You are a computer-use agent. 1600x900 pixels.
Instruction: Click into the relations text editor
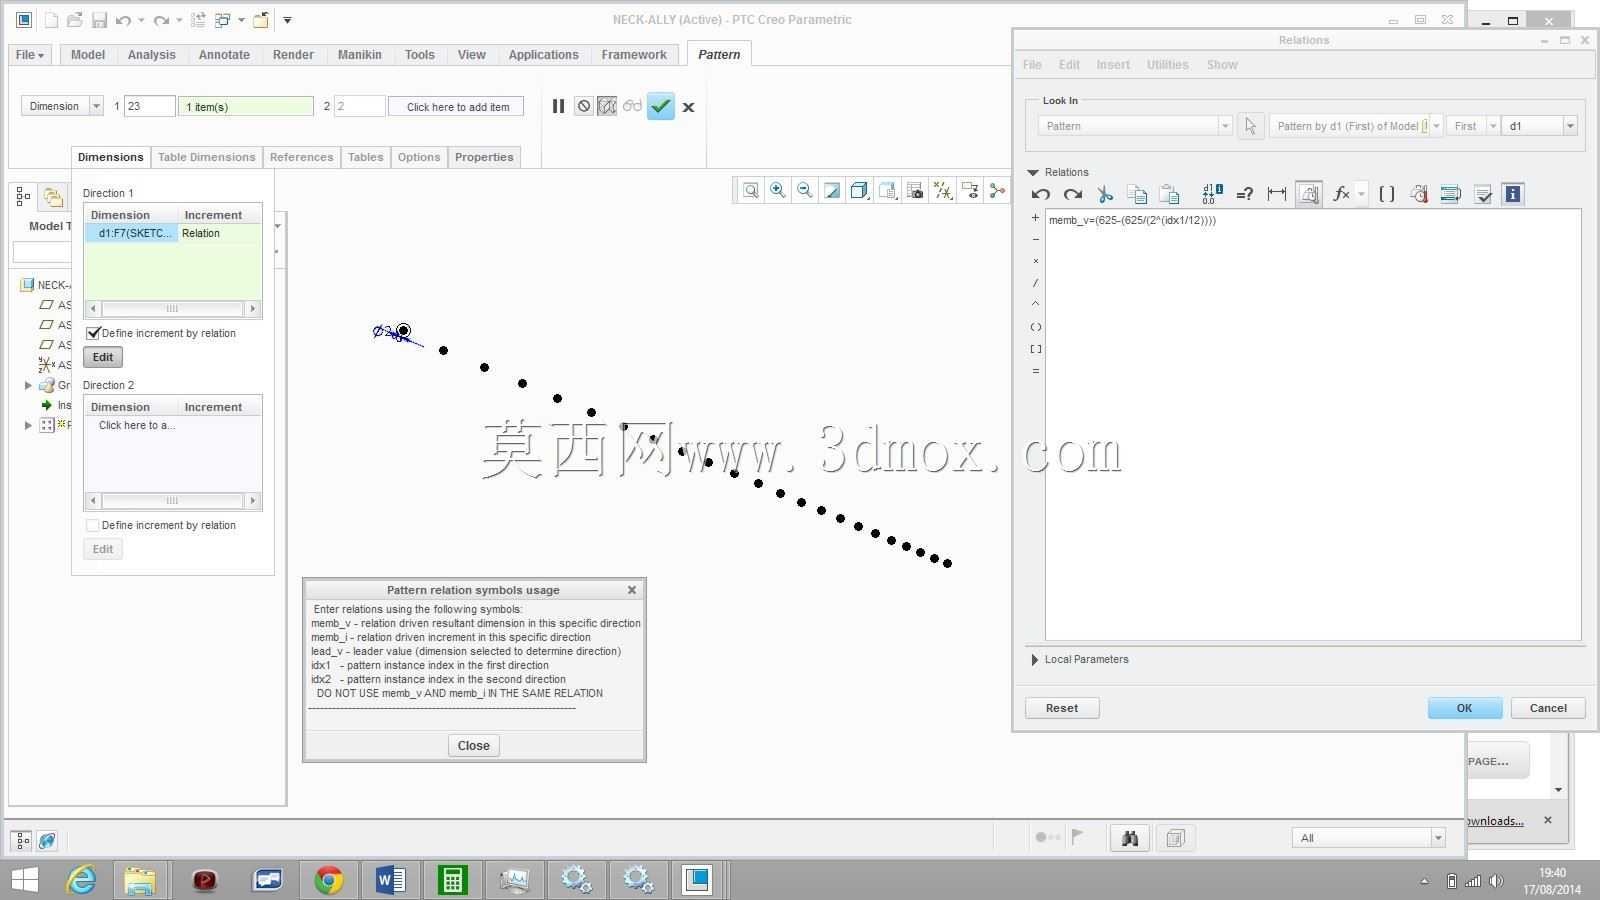pos(1313,425)
